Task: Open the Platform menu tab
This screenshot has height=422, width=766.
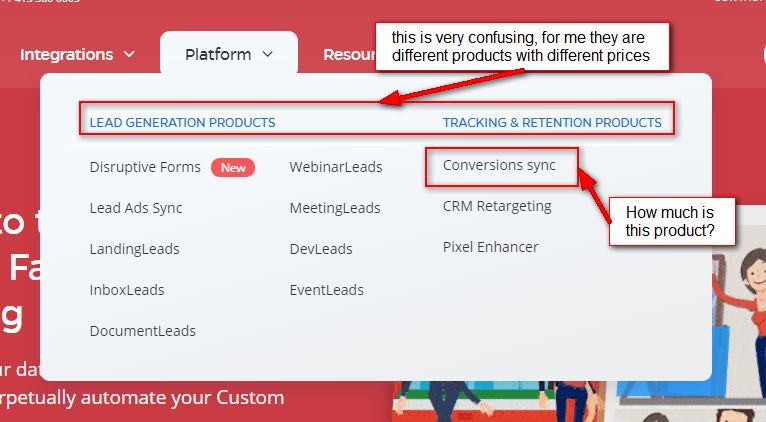Action: (x=218, y=54)
